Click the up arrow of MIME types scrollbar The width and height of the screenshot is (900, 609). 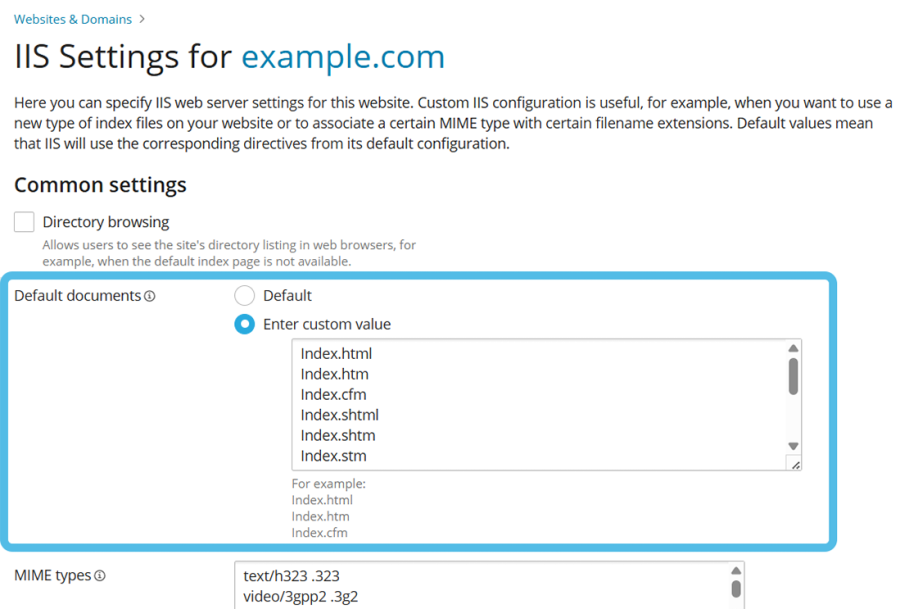coord(736,570)
